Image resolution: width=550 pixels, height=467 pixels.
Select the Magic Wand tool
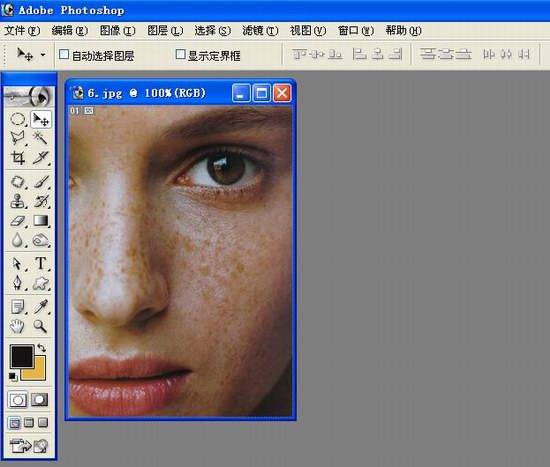[x=40, y=138]
